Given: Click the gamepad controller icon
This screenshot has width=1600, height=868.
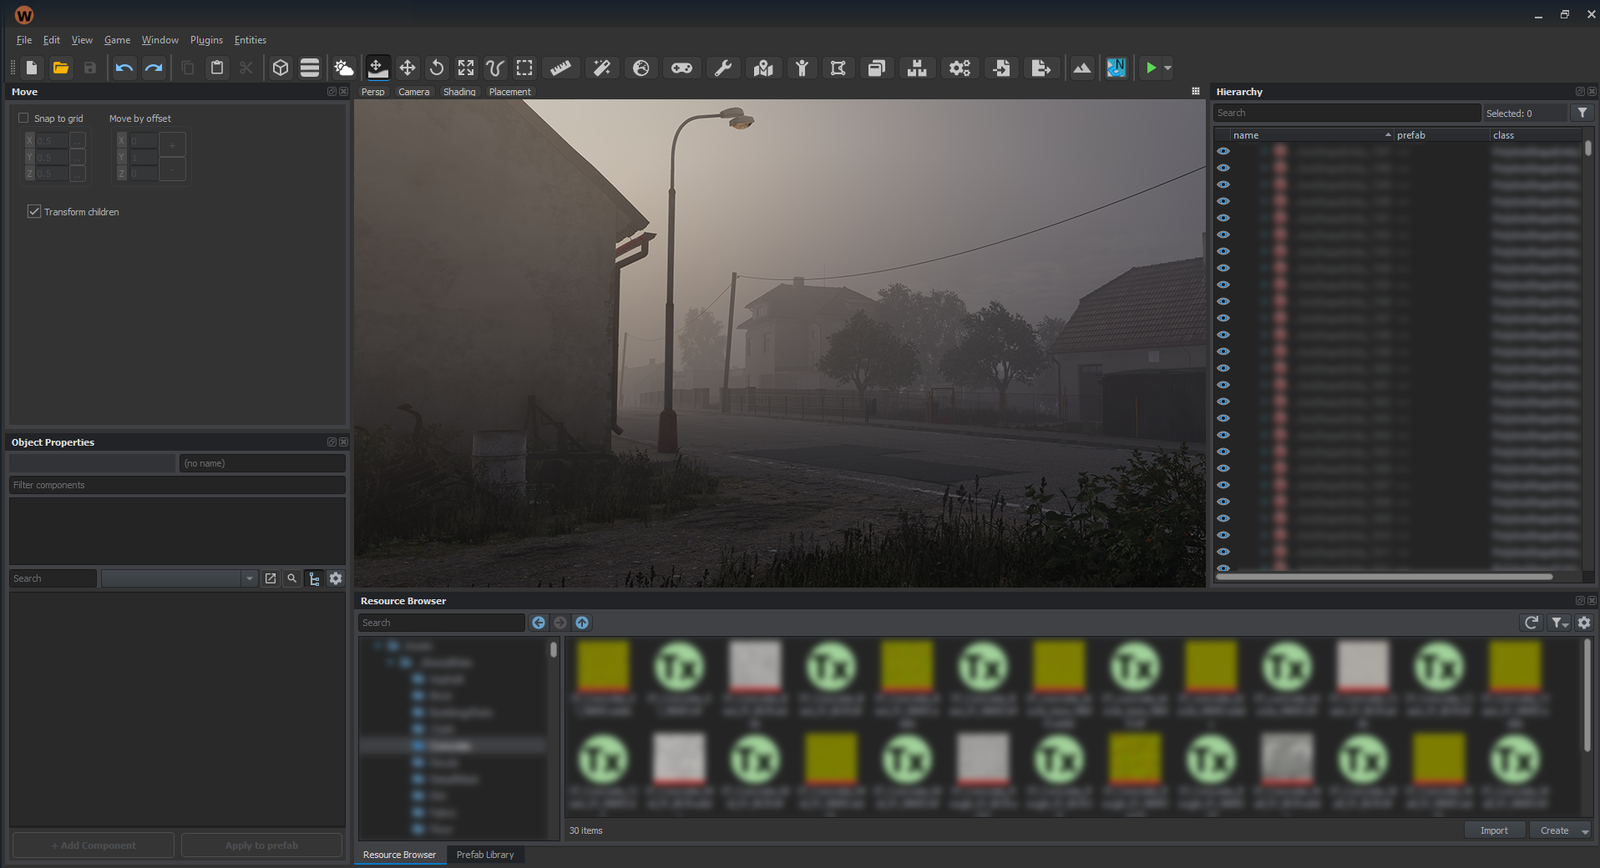Looking at the screenshot, I should coord(682,68).
